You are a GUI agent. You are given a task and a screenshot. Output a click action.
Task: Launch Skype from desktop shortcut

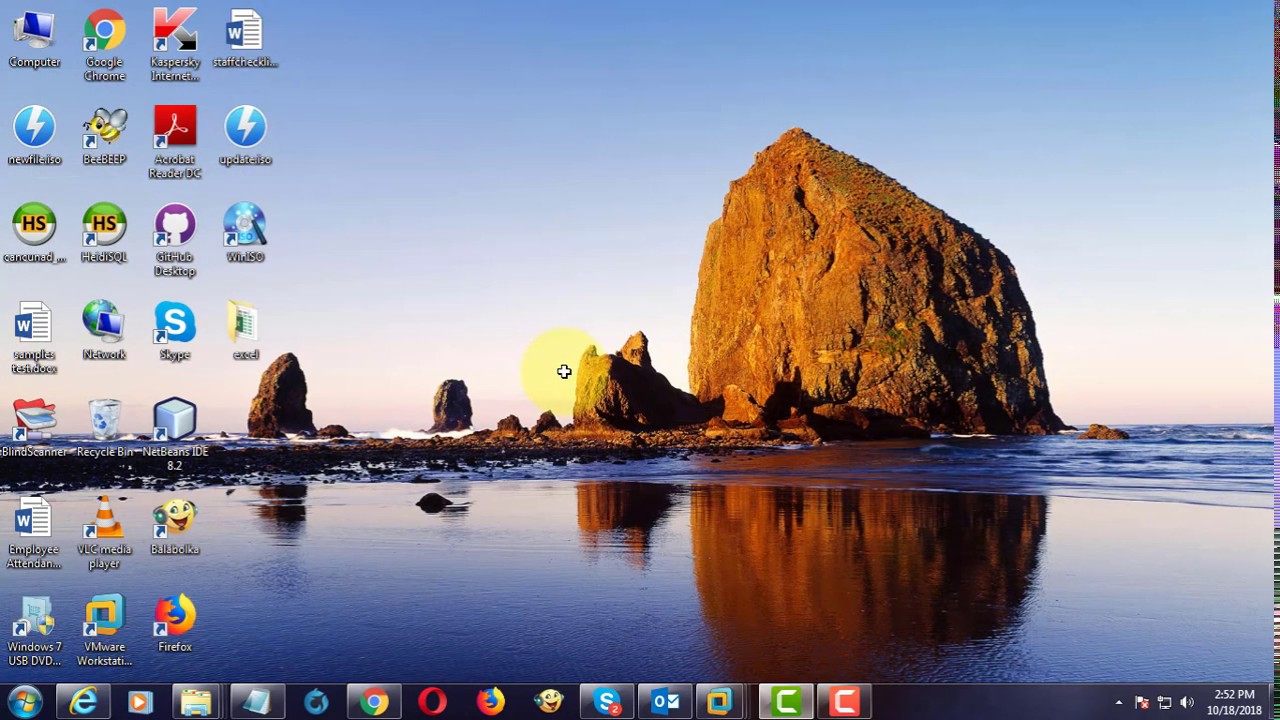pyautogui.click(x=175, y=330)
